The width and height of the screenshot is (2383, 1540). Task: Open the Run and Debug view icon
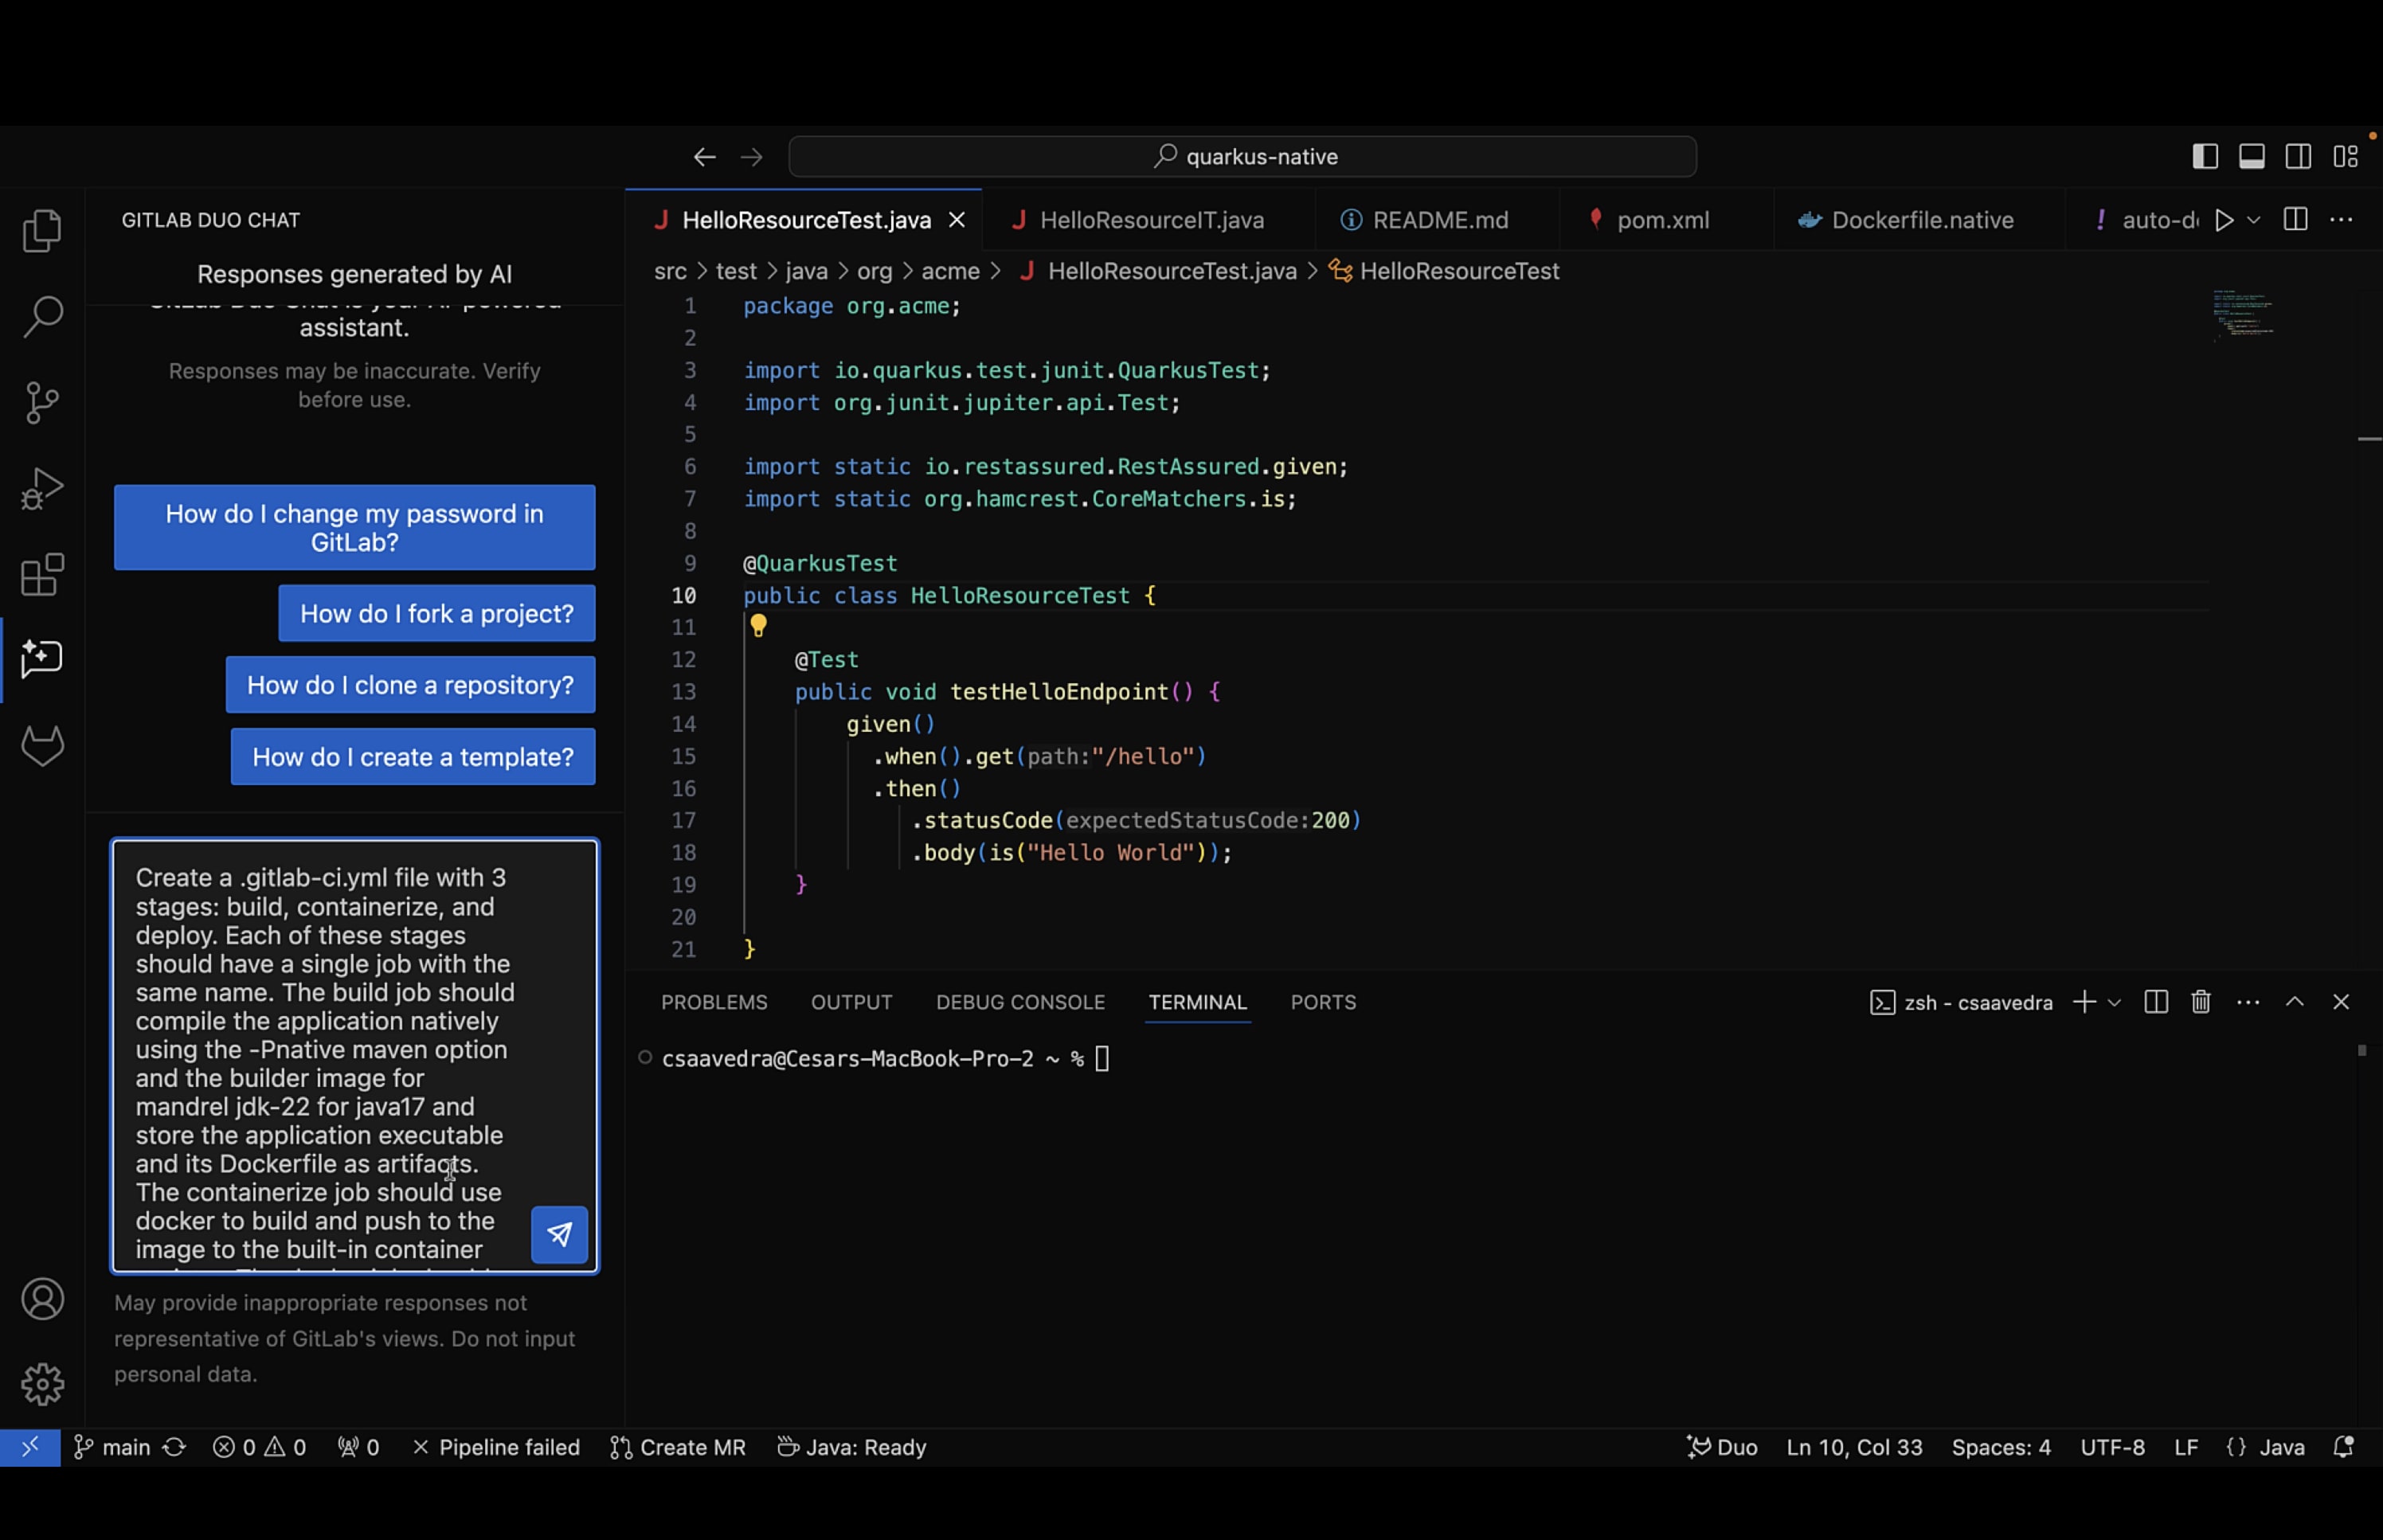coord(42,489)
